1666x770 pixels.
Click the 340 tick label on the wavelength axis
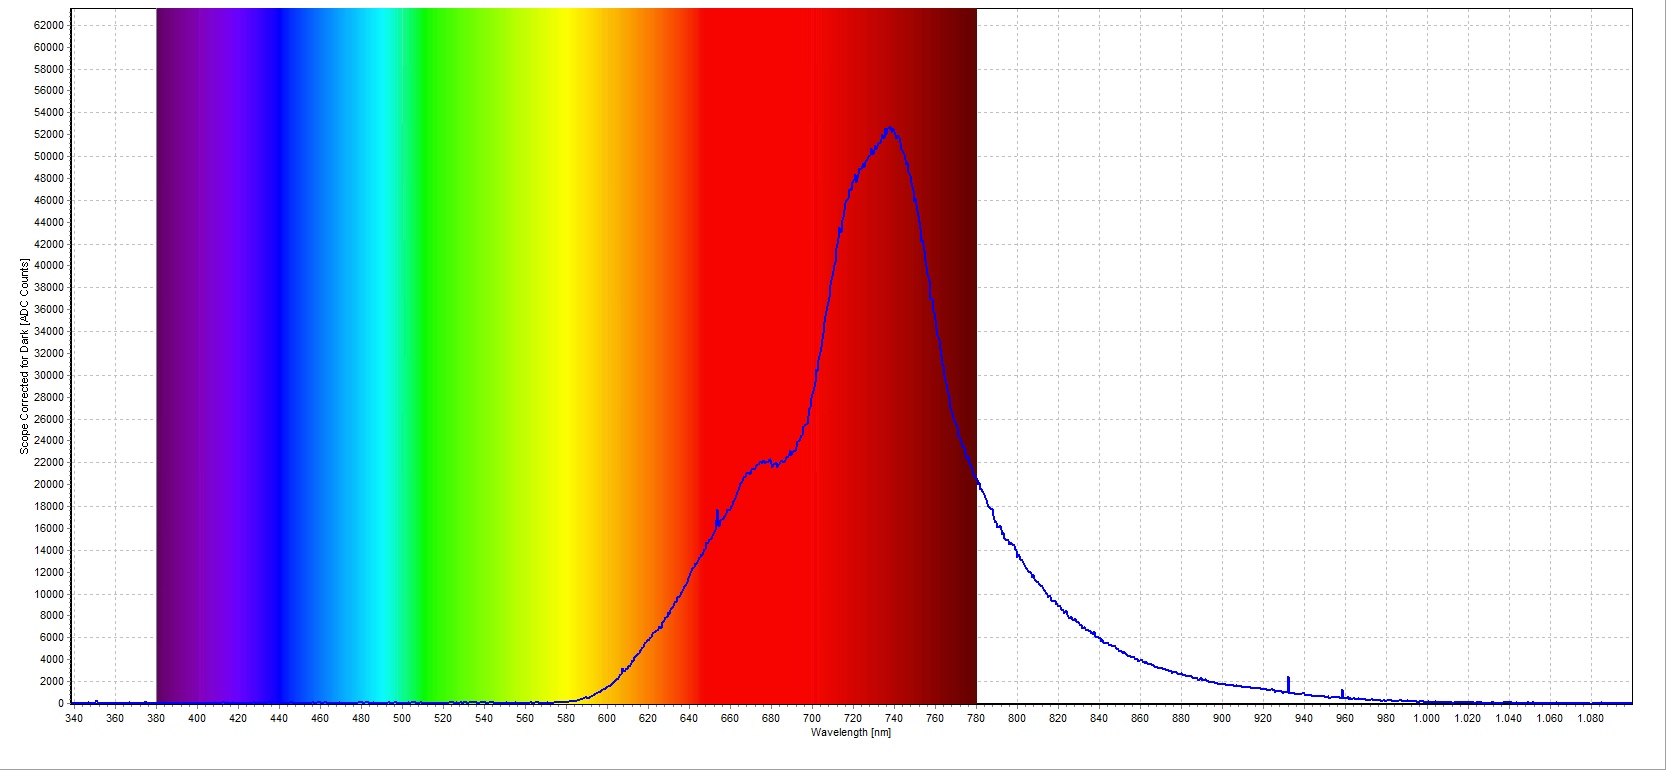pos(74,718)
